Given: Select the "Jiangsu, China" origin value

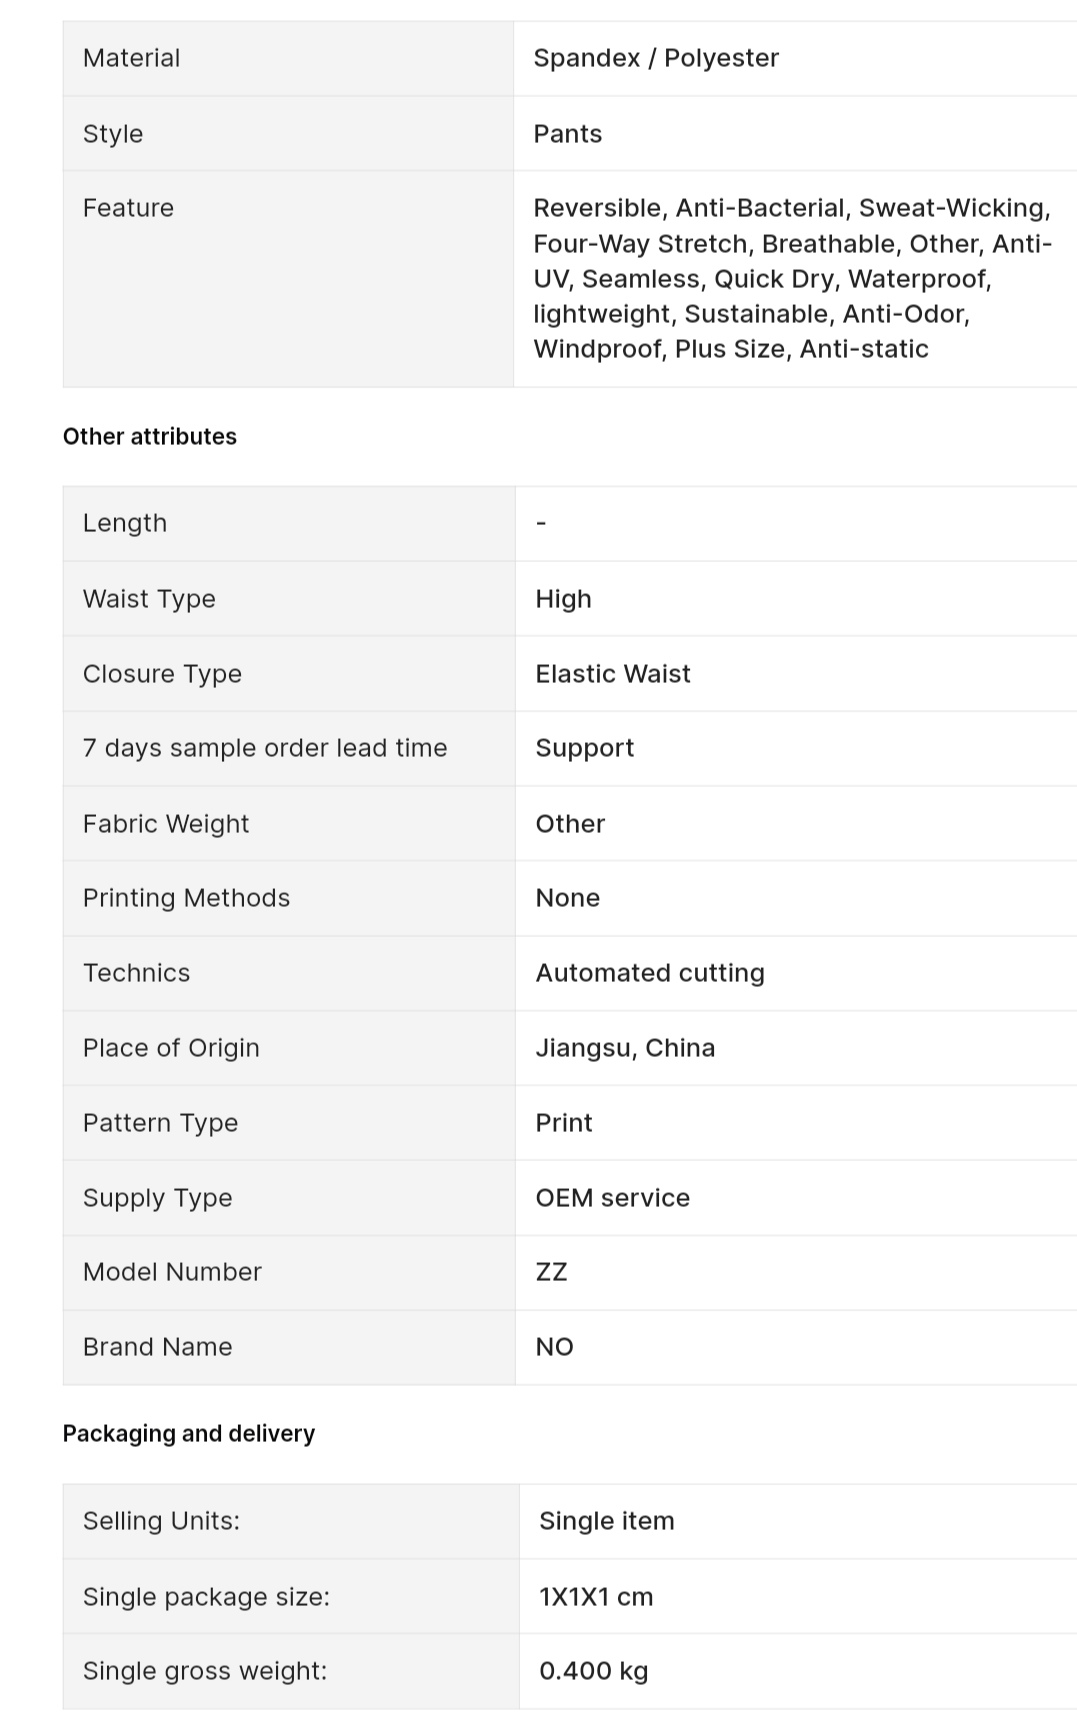Looking at the screenshot, I should pyautogui.click(x=625, y=1048).
